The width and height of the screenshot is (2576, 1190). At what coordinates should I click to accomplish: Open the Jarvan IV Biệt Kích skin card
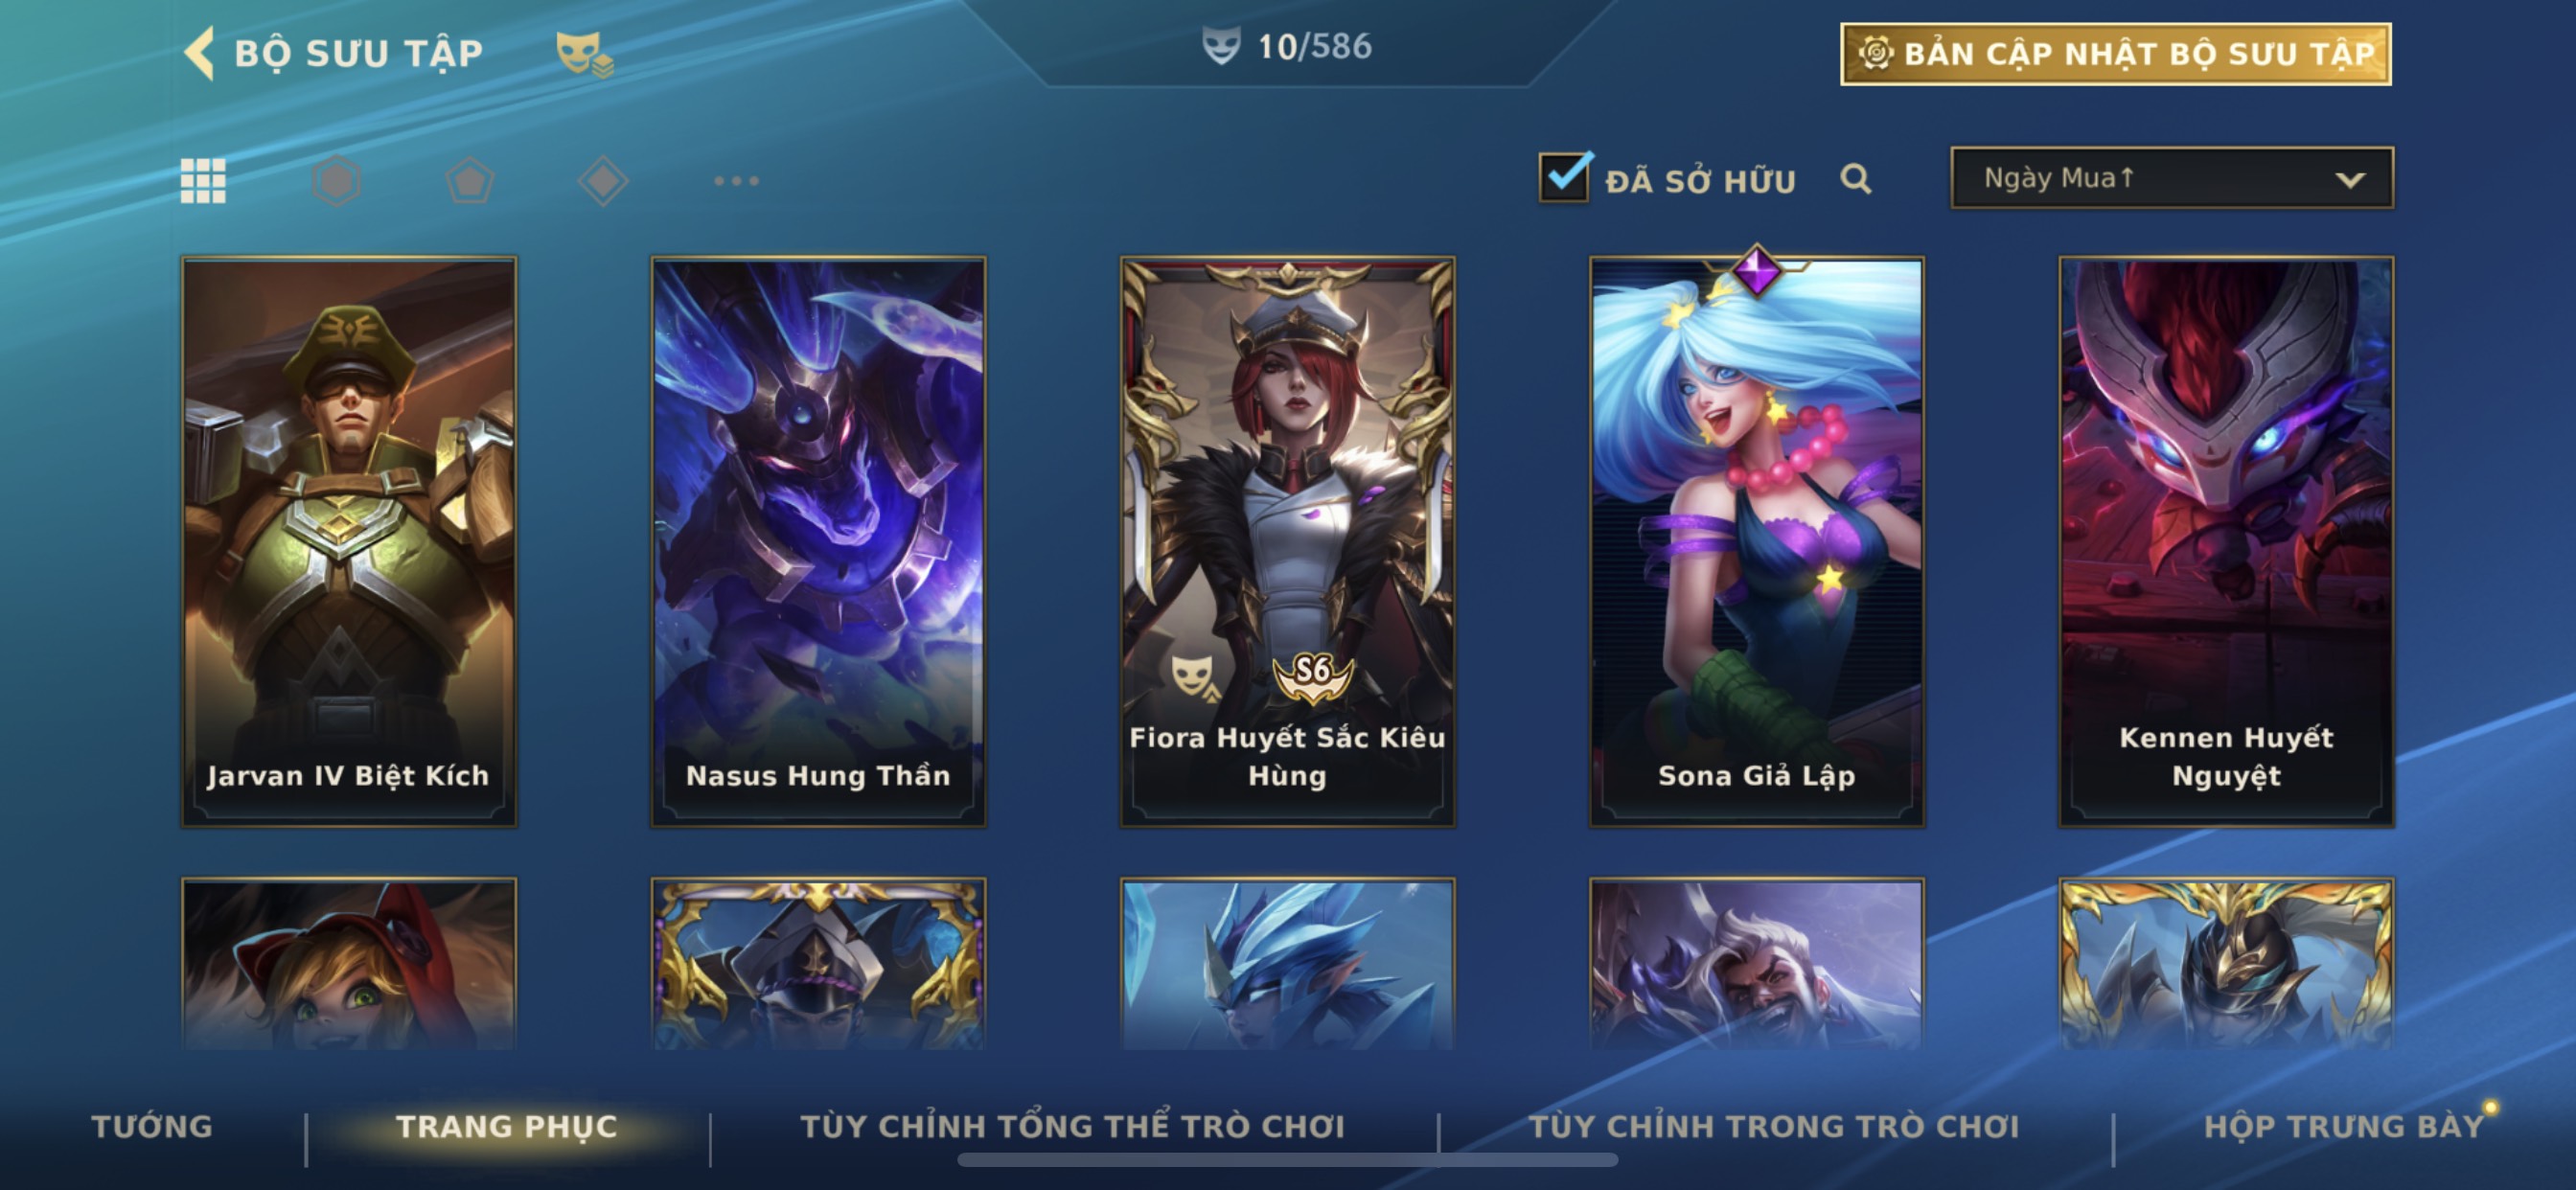[349, 542]
